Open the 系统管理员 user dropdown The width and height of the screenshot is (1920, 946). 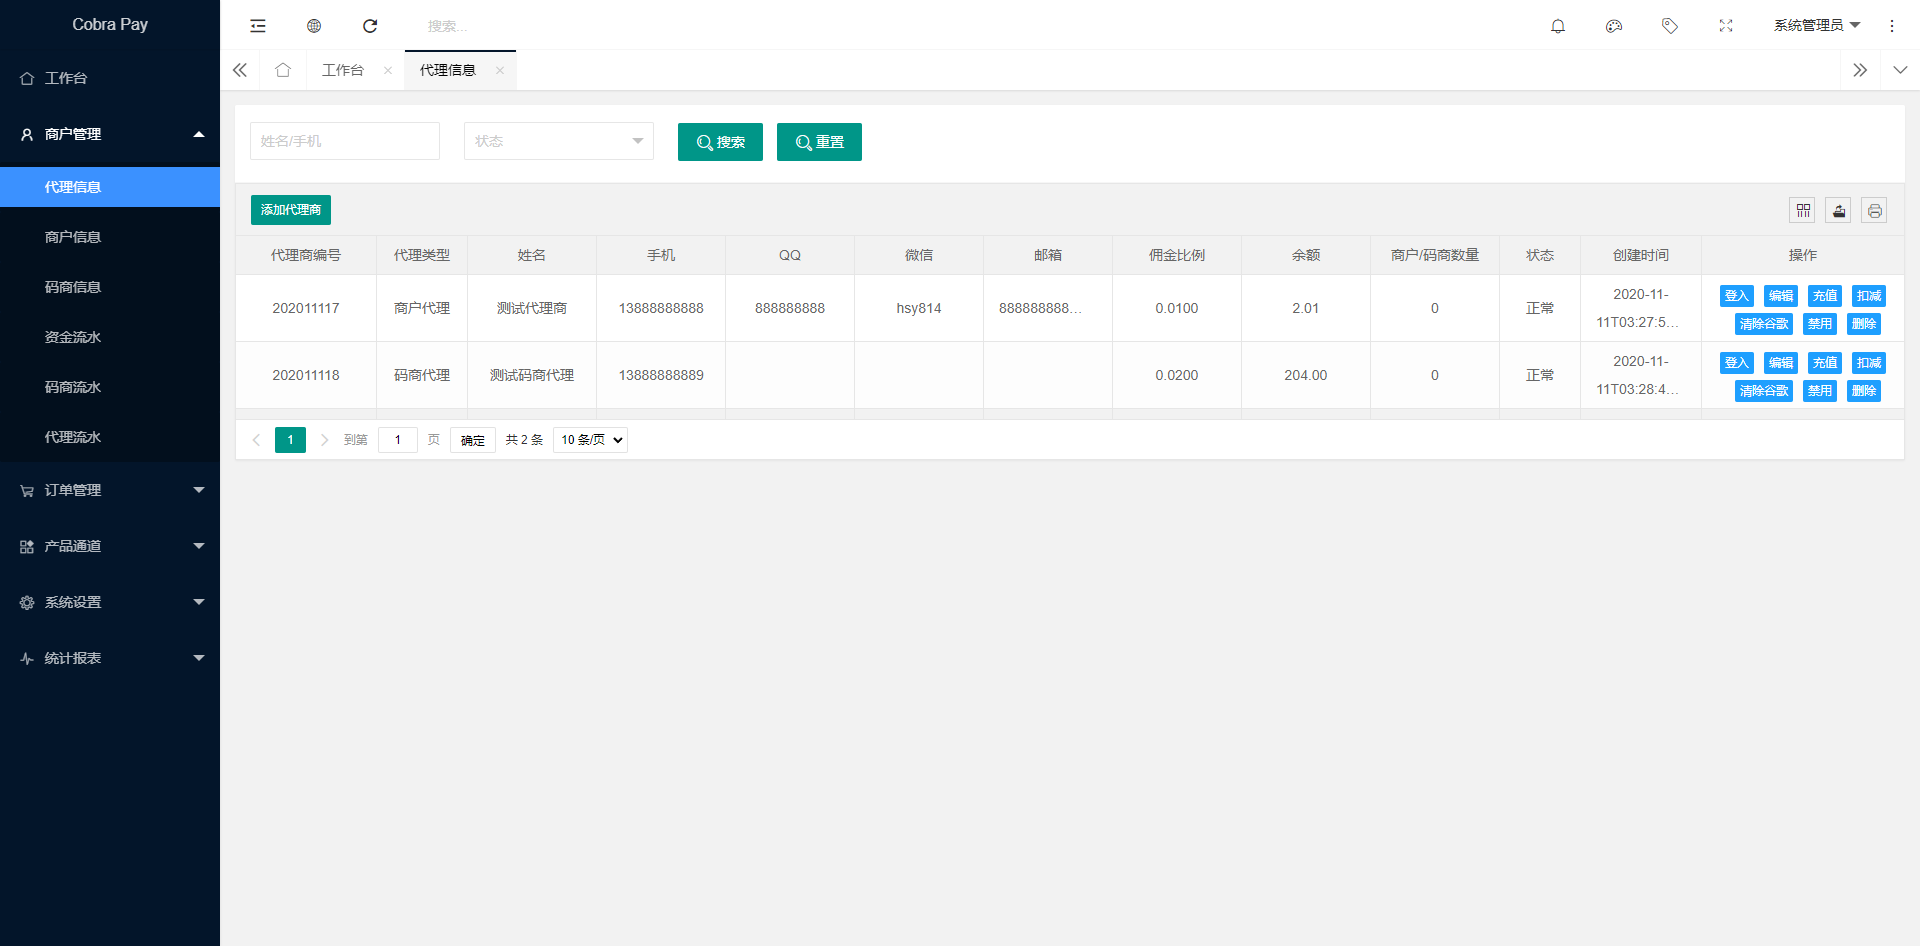coord(1816,26)
